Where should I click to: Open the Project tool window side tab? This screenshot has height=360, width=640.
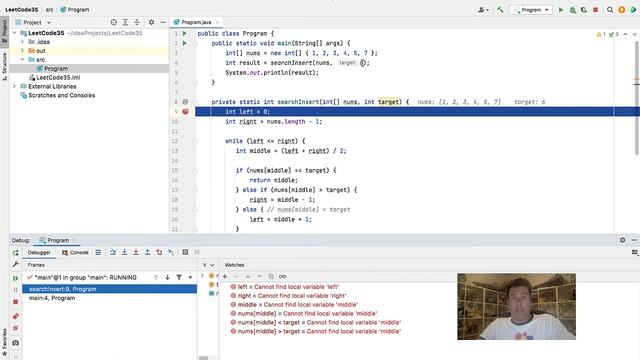(x=4, y=31)
